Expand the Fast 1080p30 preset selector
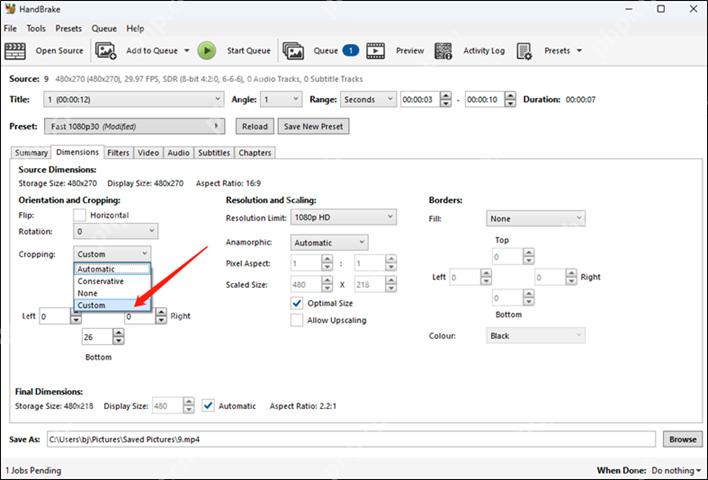Screen dimensions: 708x480 pos(134,126)
